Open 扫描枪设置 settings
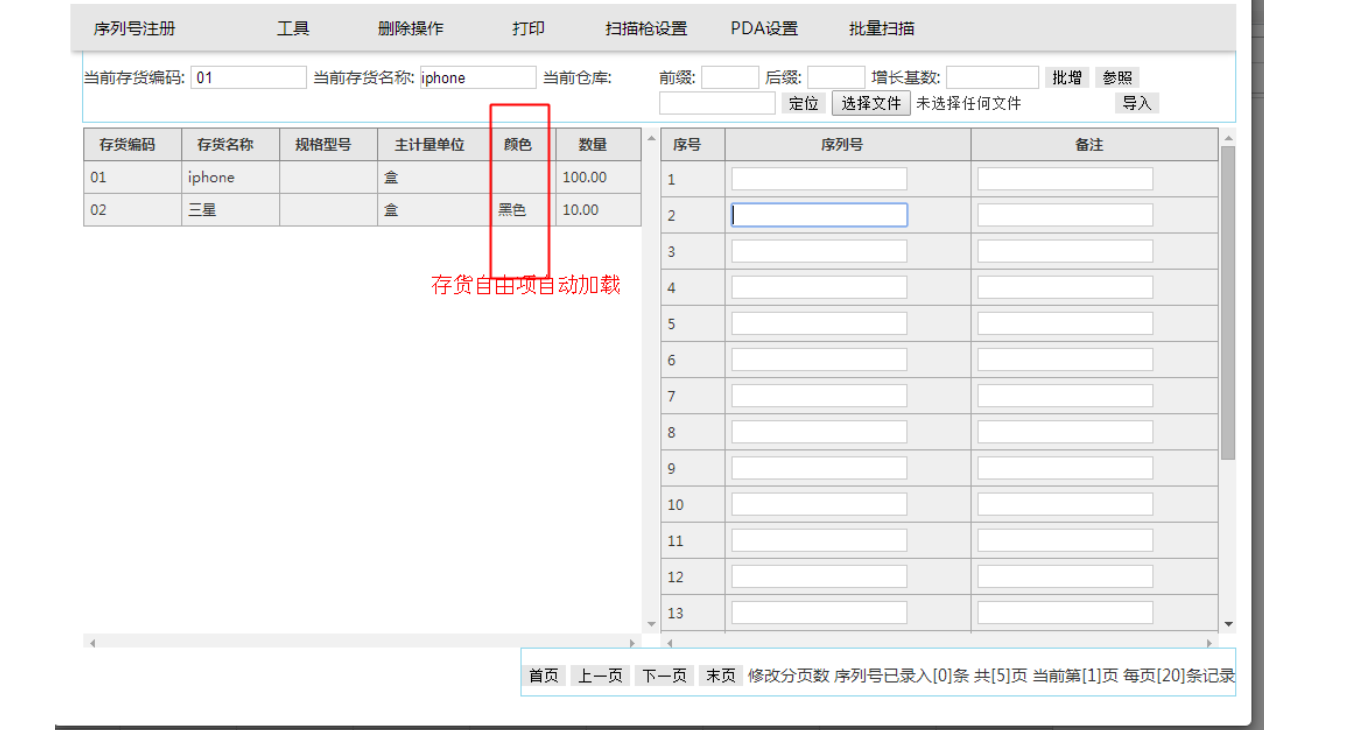The image size is (1345, 742). point(646,29)
